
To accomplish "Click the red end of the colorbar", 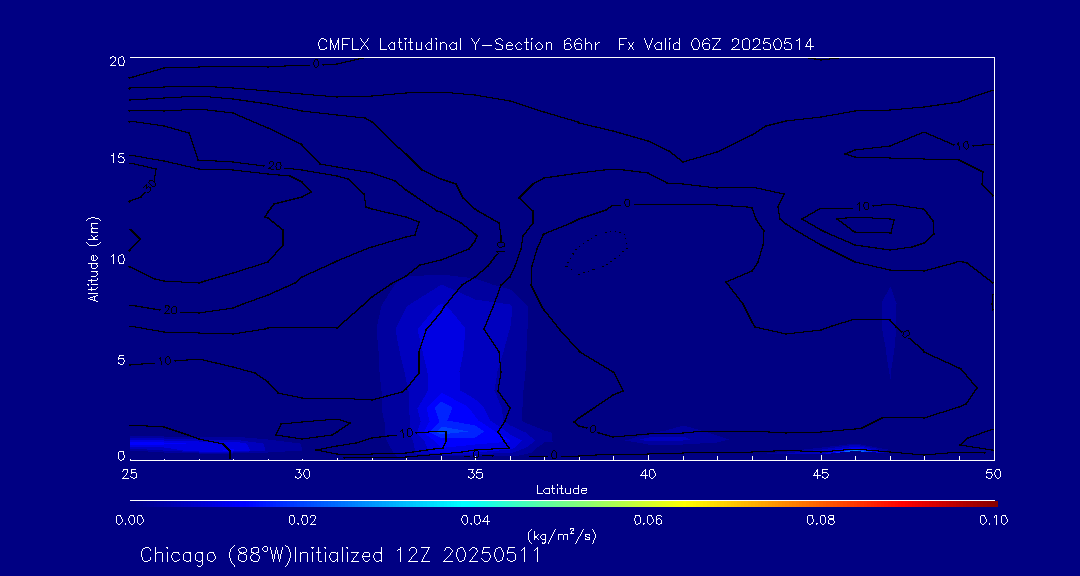I will 985,504.
